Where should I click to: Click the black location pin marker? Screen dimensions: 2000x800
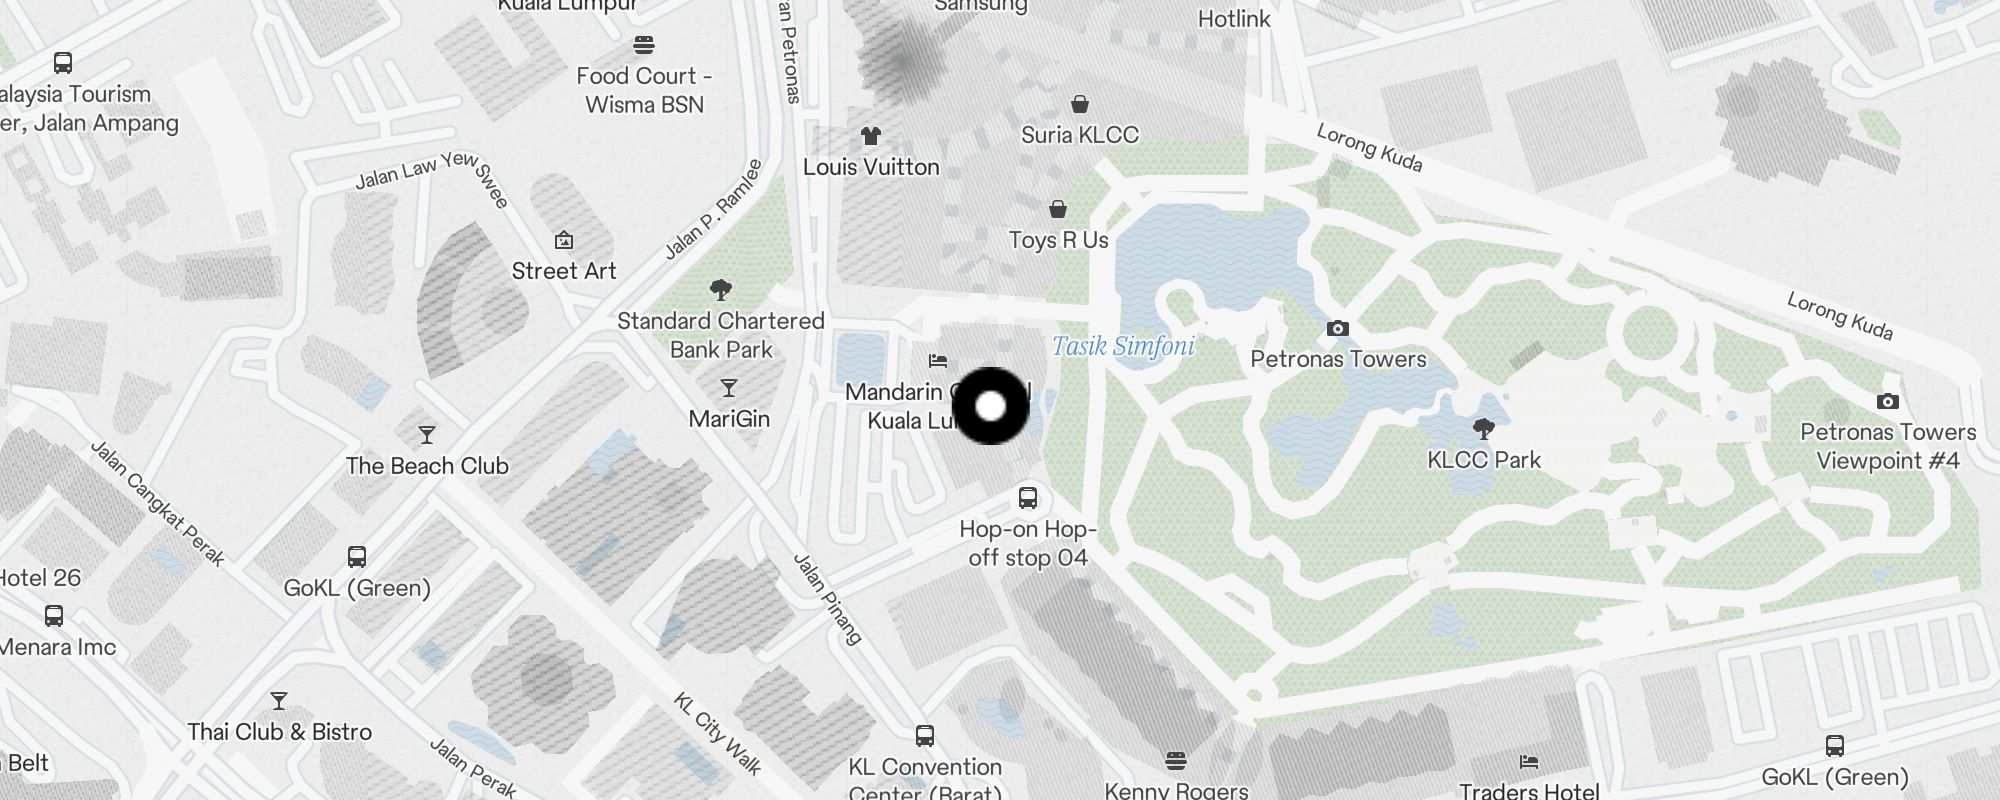pyautogui.click(x=990, y=406)
